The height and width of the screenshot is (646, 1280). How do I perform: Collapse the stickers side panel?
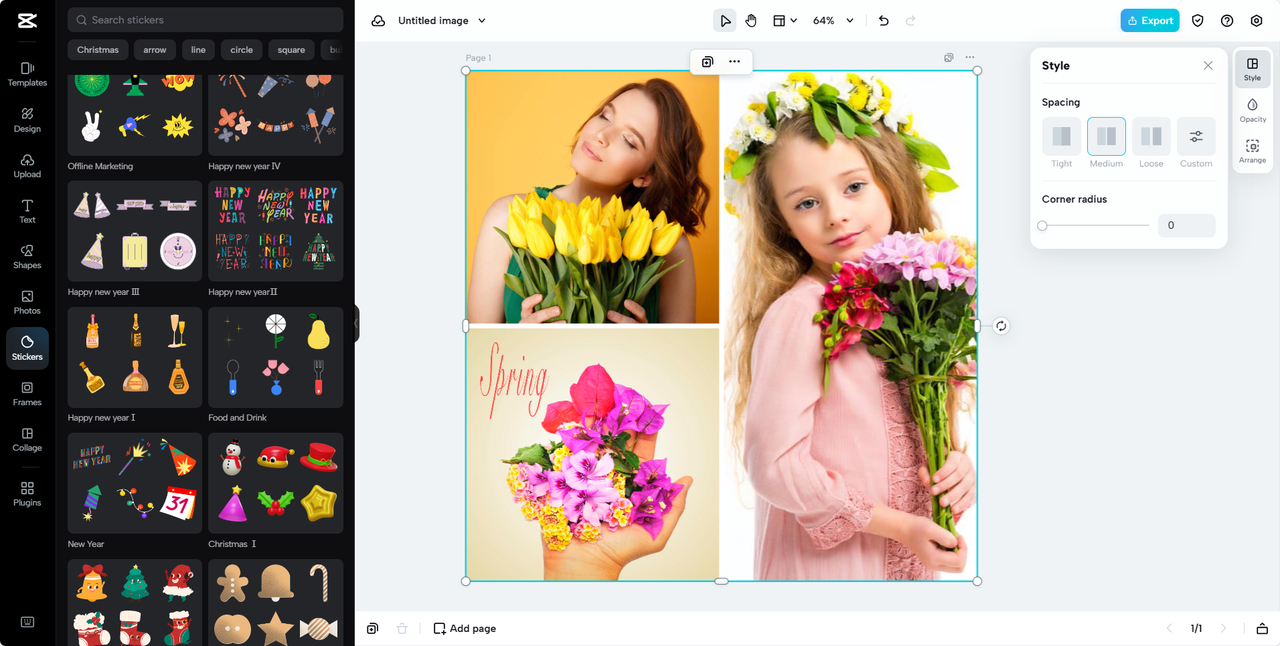coord(356,323)
